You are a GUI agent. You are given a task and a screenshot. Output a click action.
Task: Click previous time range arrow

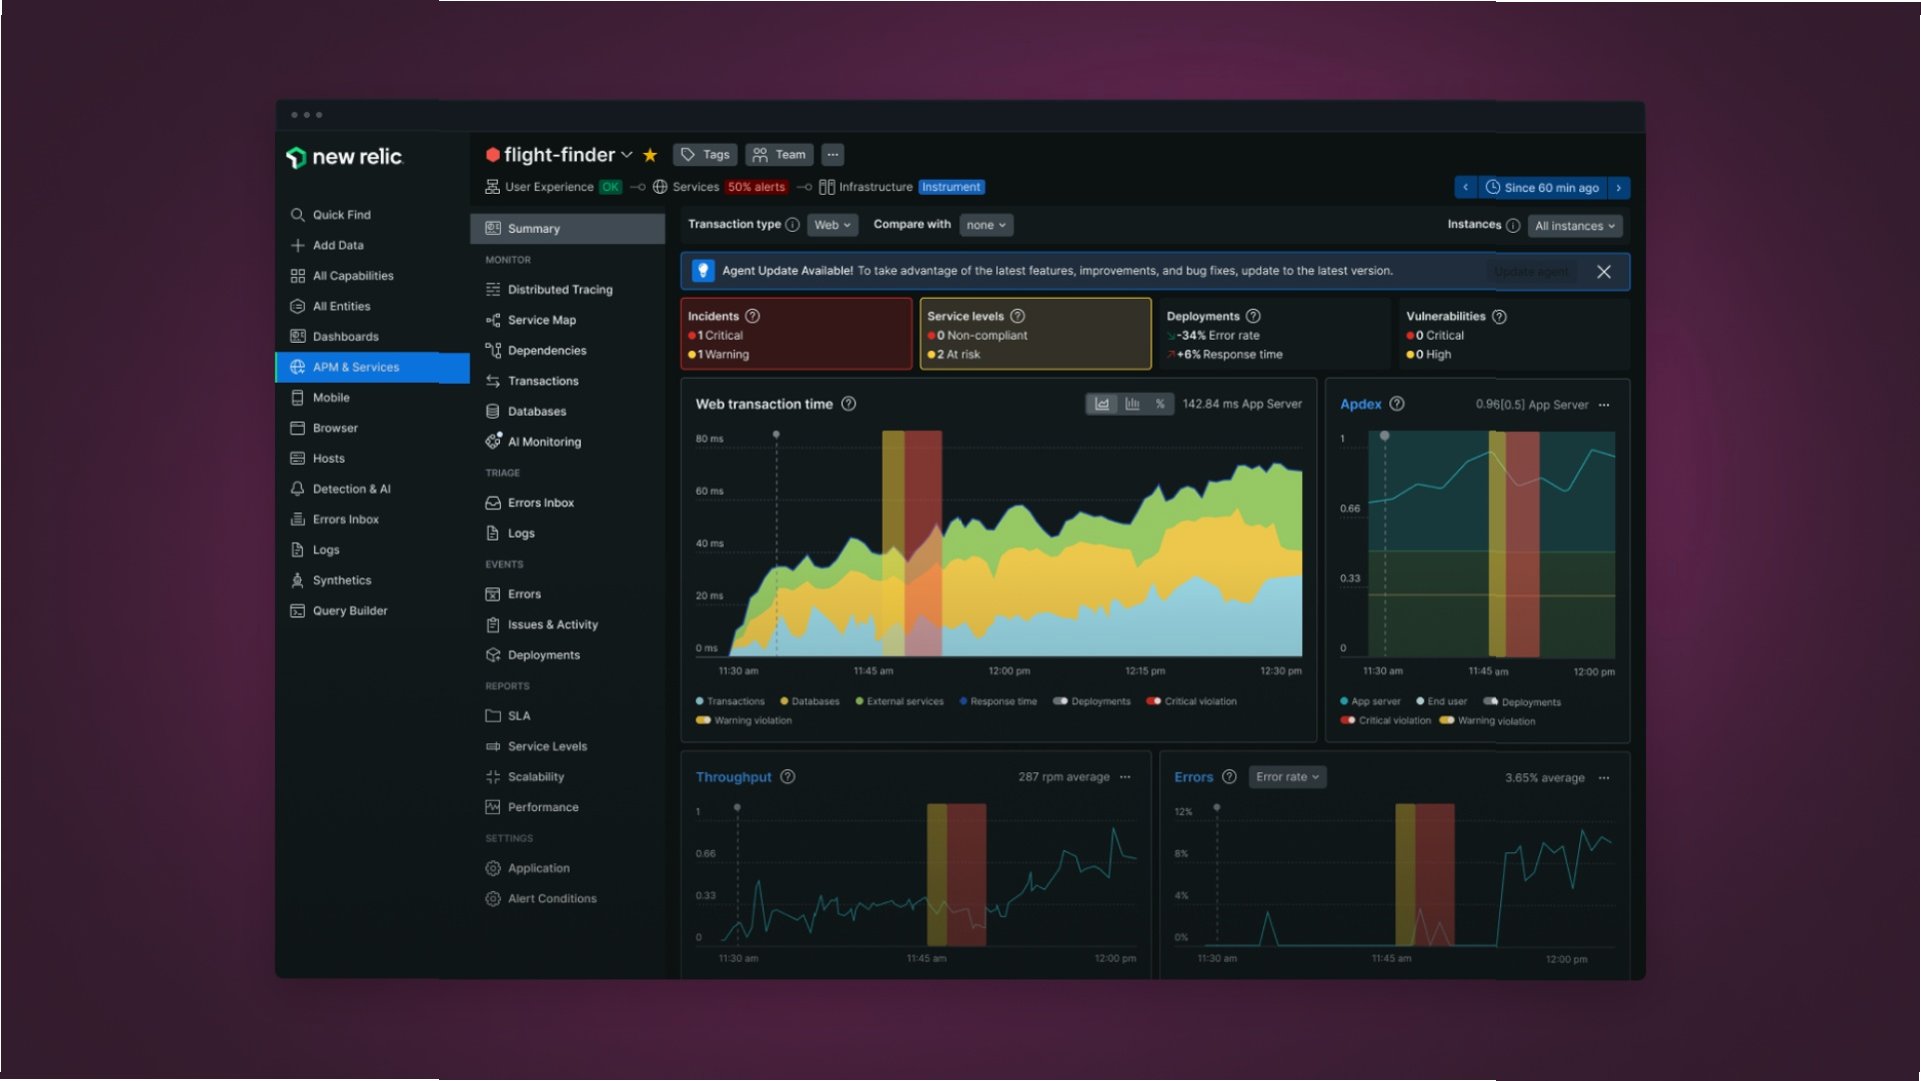pyautogui.click(x=1466, y=187)
